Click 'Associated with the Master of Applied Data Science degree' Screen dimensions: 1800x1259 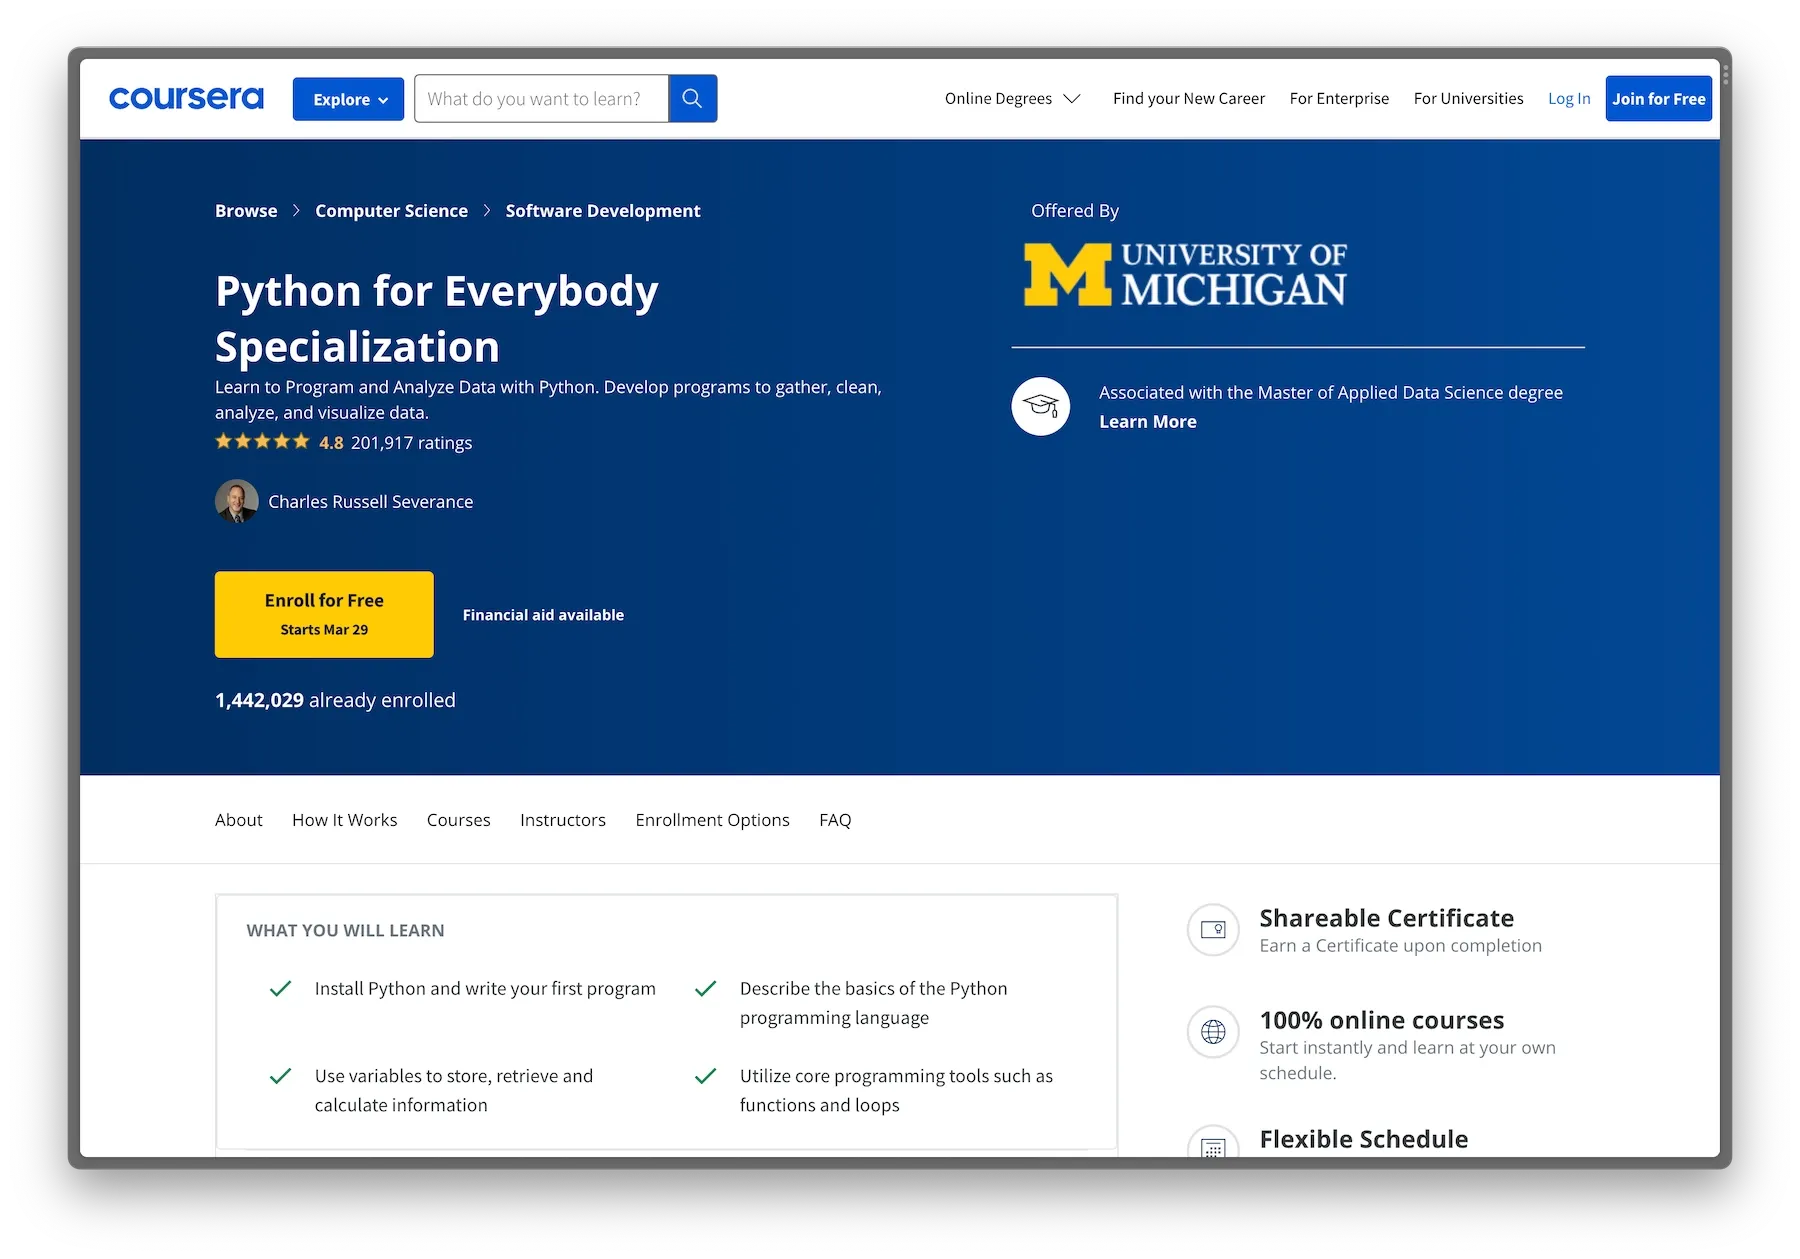[x=1330, y=393]
